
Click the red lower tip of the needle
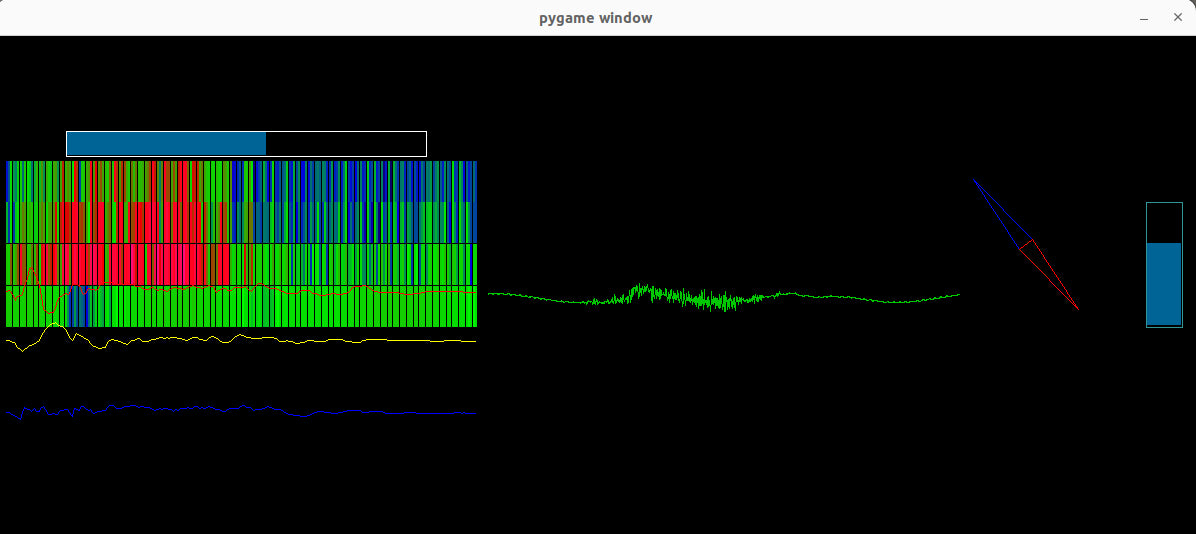coord(1075,306)
